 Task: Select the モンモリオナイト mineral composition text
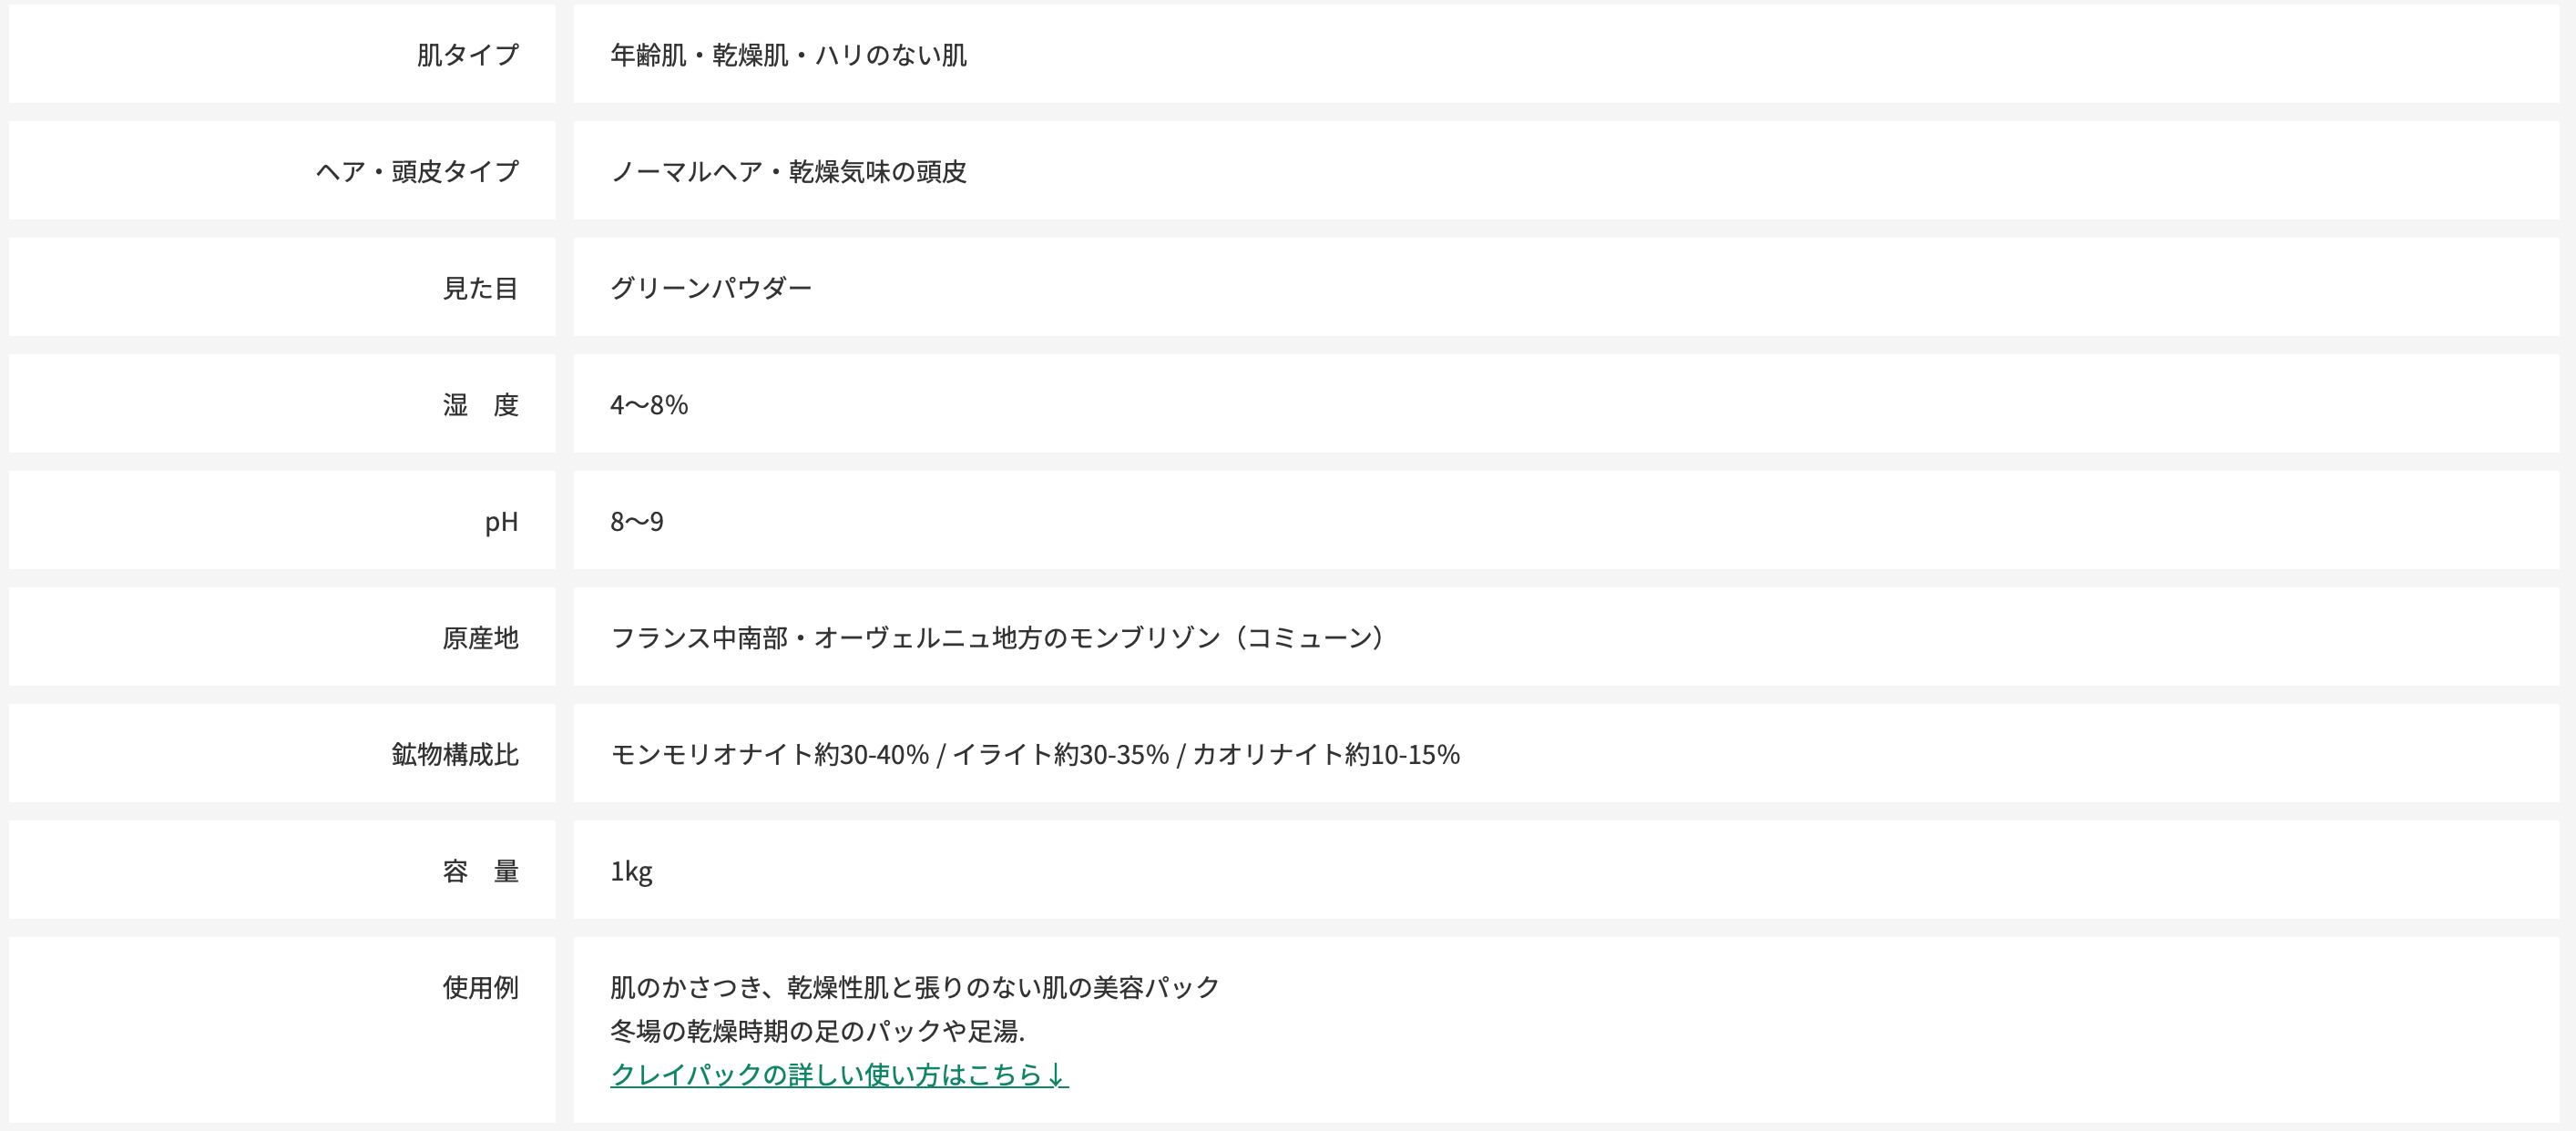point(1035,755)
